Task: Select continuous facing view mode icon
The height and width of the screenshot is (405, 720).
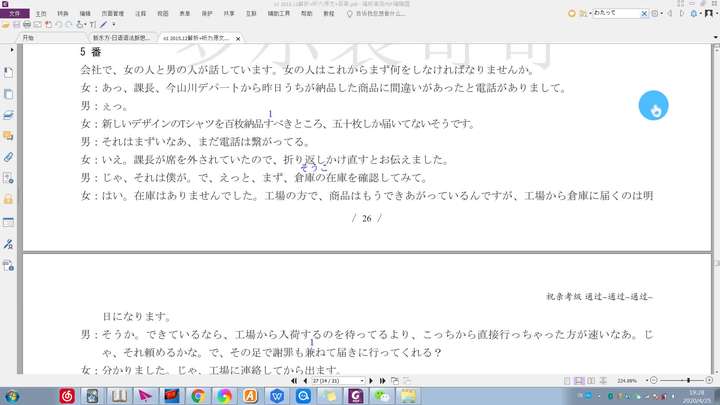Action: [x=603, y=381]
